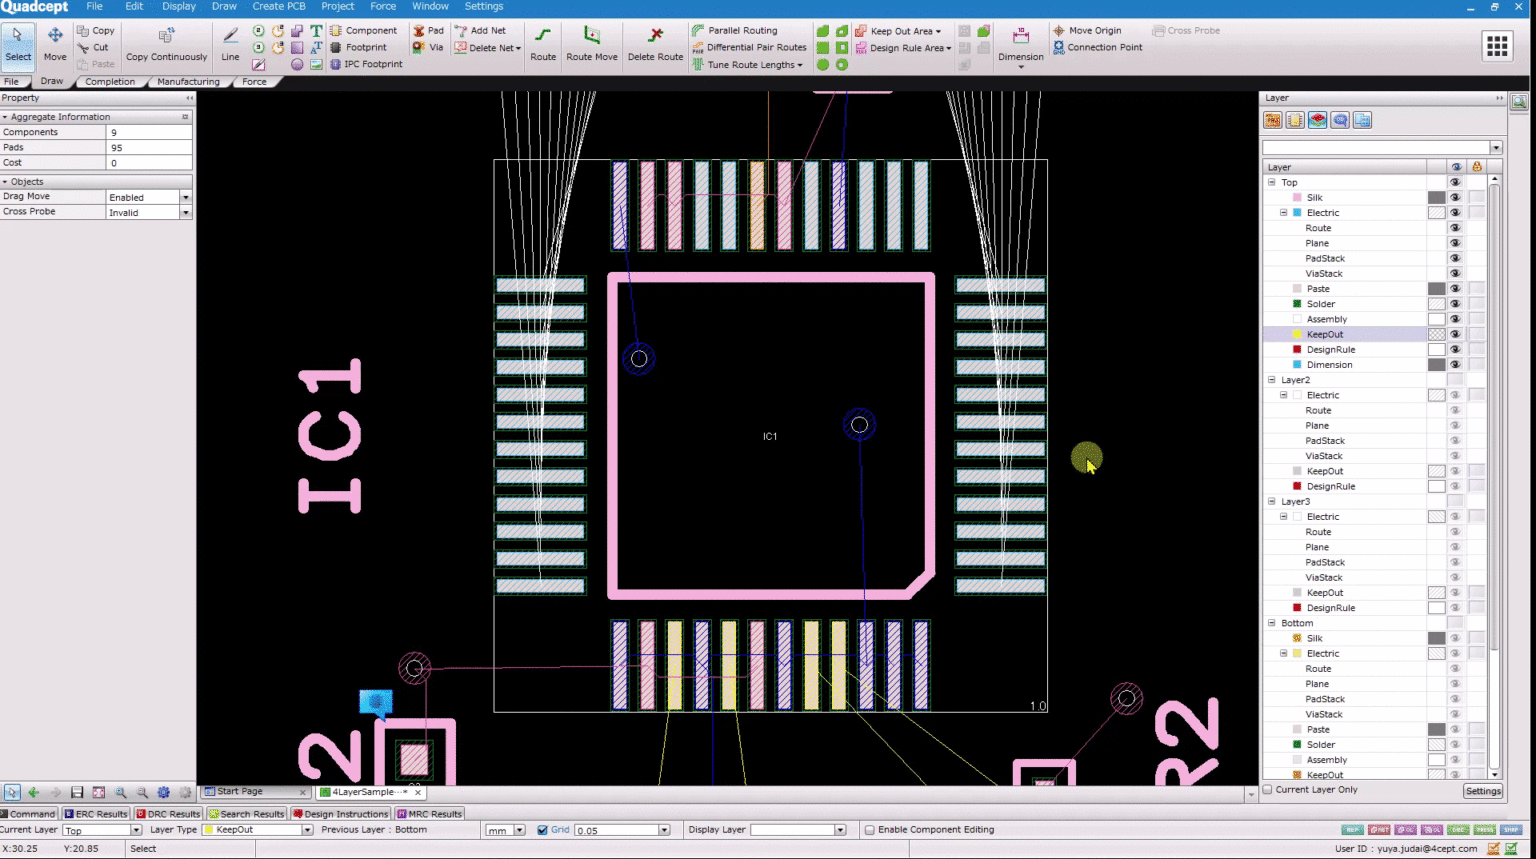Collapse the Bottom layer group
1536x859 pixels.
(x=1271, y=622)
